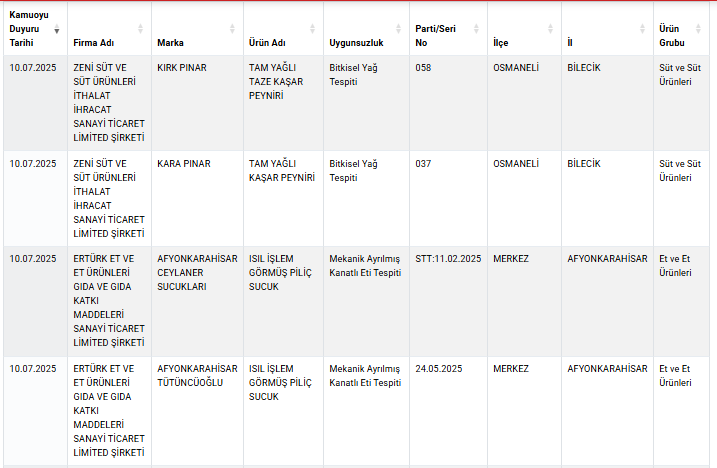The width and height of the screenshot is (717, 468).
Task: Click ERTÜRK ET firm name in TÜTÜNCÜOĞLU row
Action: point(109,411)
